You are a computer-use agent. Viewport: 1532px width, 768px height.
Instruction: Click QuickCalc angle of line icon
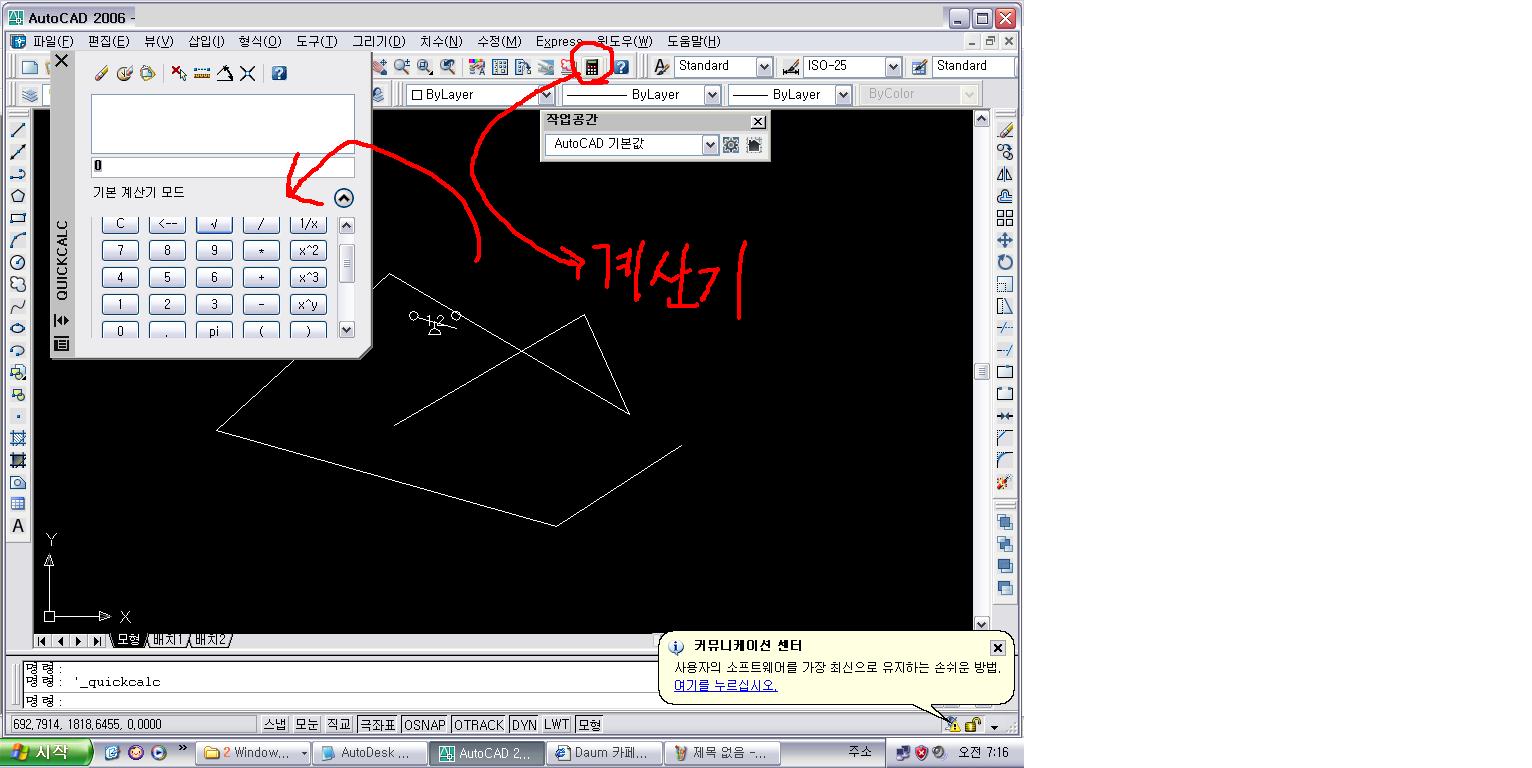tap(225, 73)
